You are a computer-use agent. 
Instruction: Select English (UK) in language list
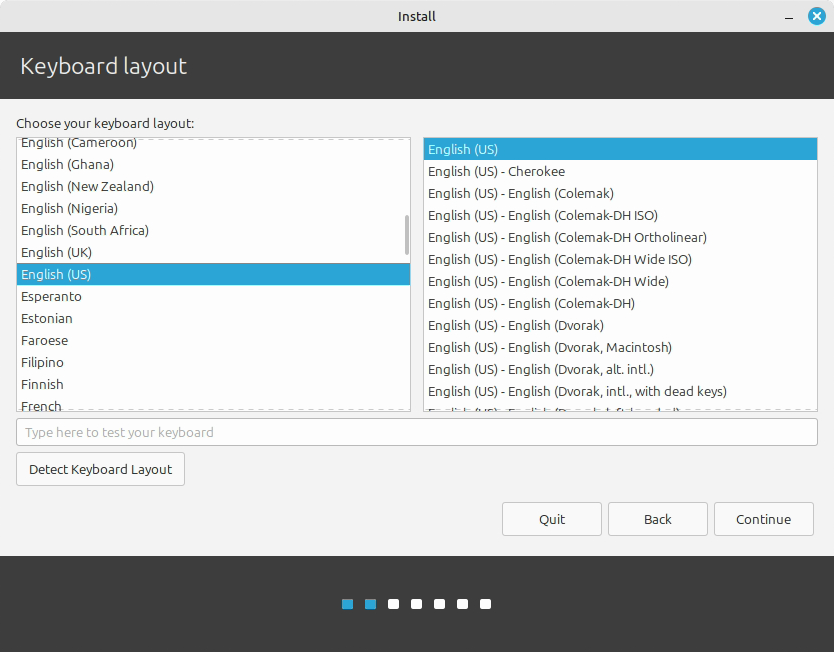point(56,252)
